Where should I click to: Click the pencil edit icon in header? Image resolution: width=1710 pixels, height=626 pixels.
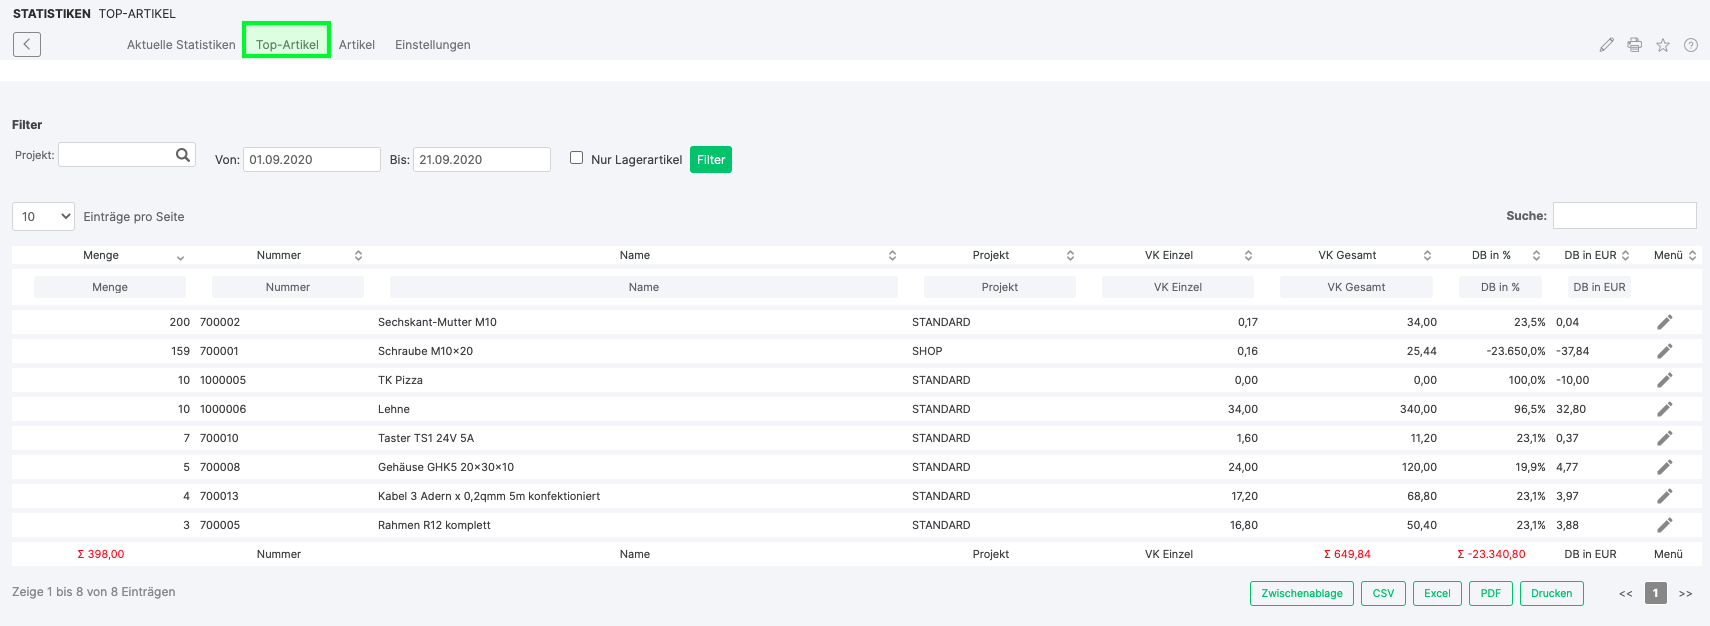(1606, 45)
